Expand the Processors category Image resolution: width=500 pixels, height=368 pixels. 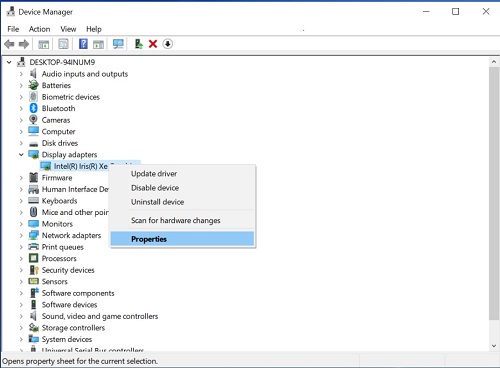(21, 259)
